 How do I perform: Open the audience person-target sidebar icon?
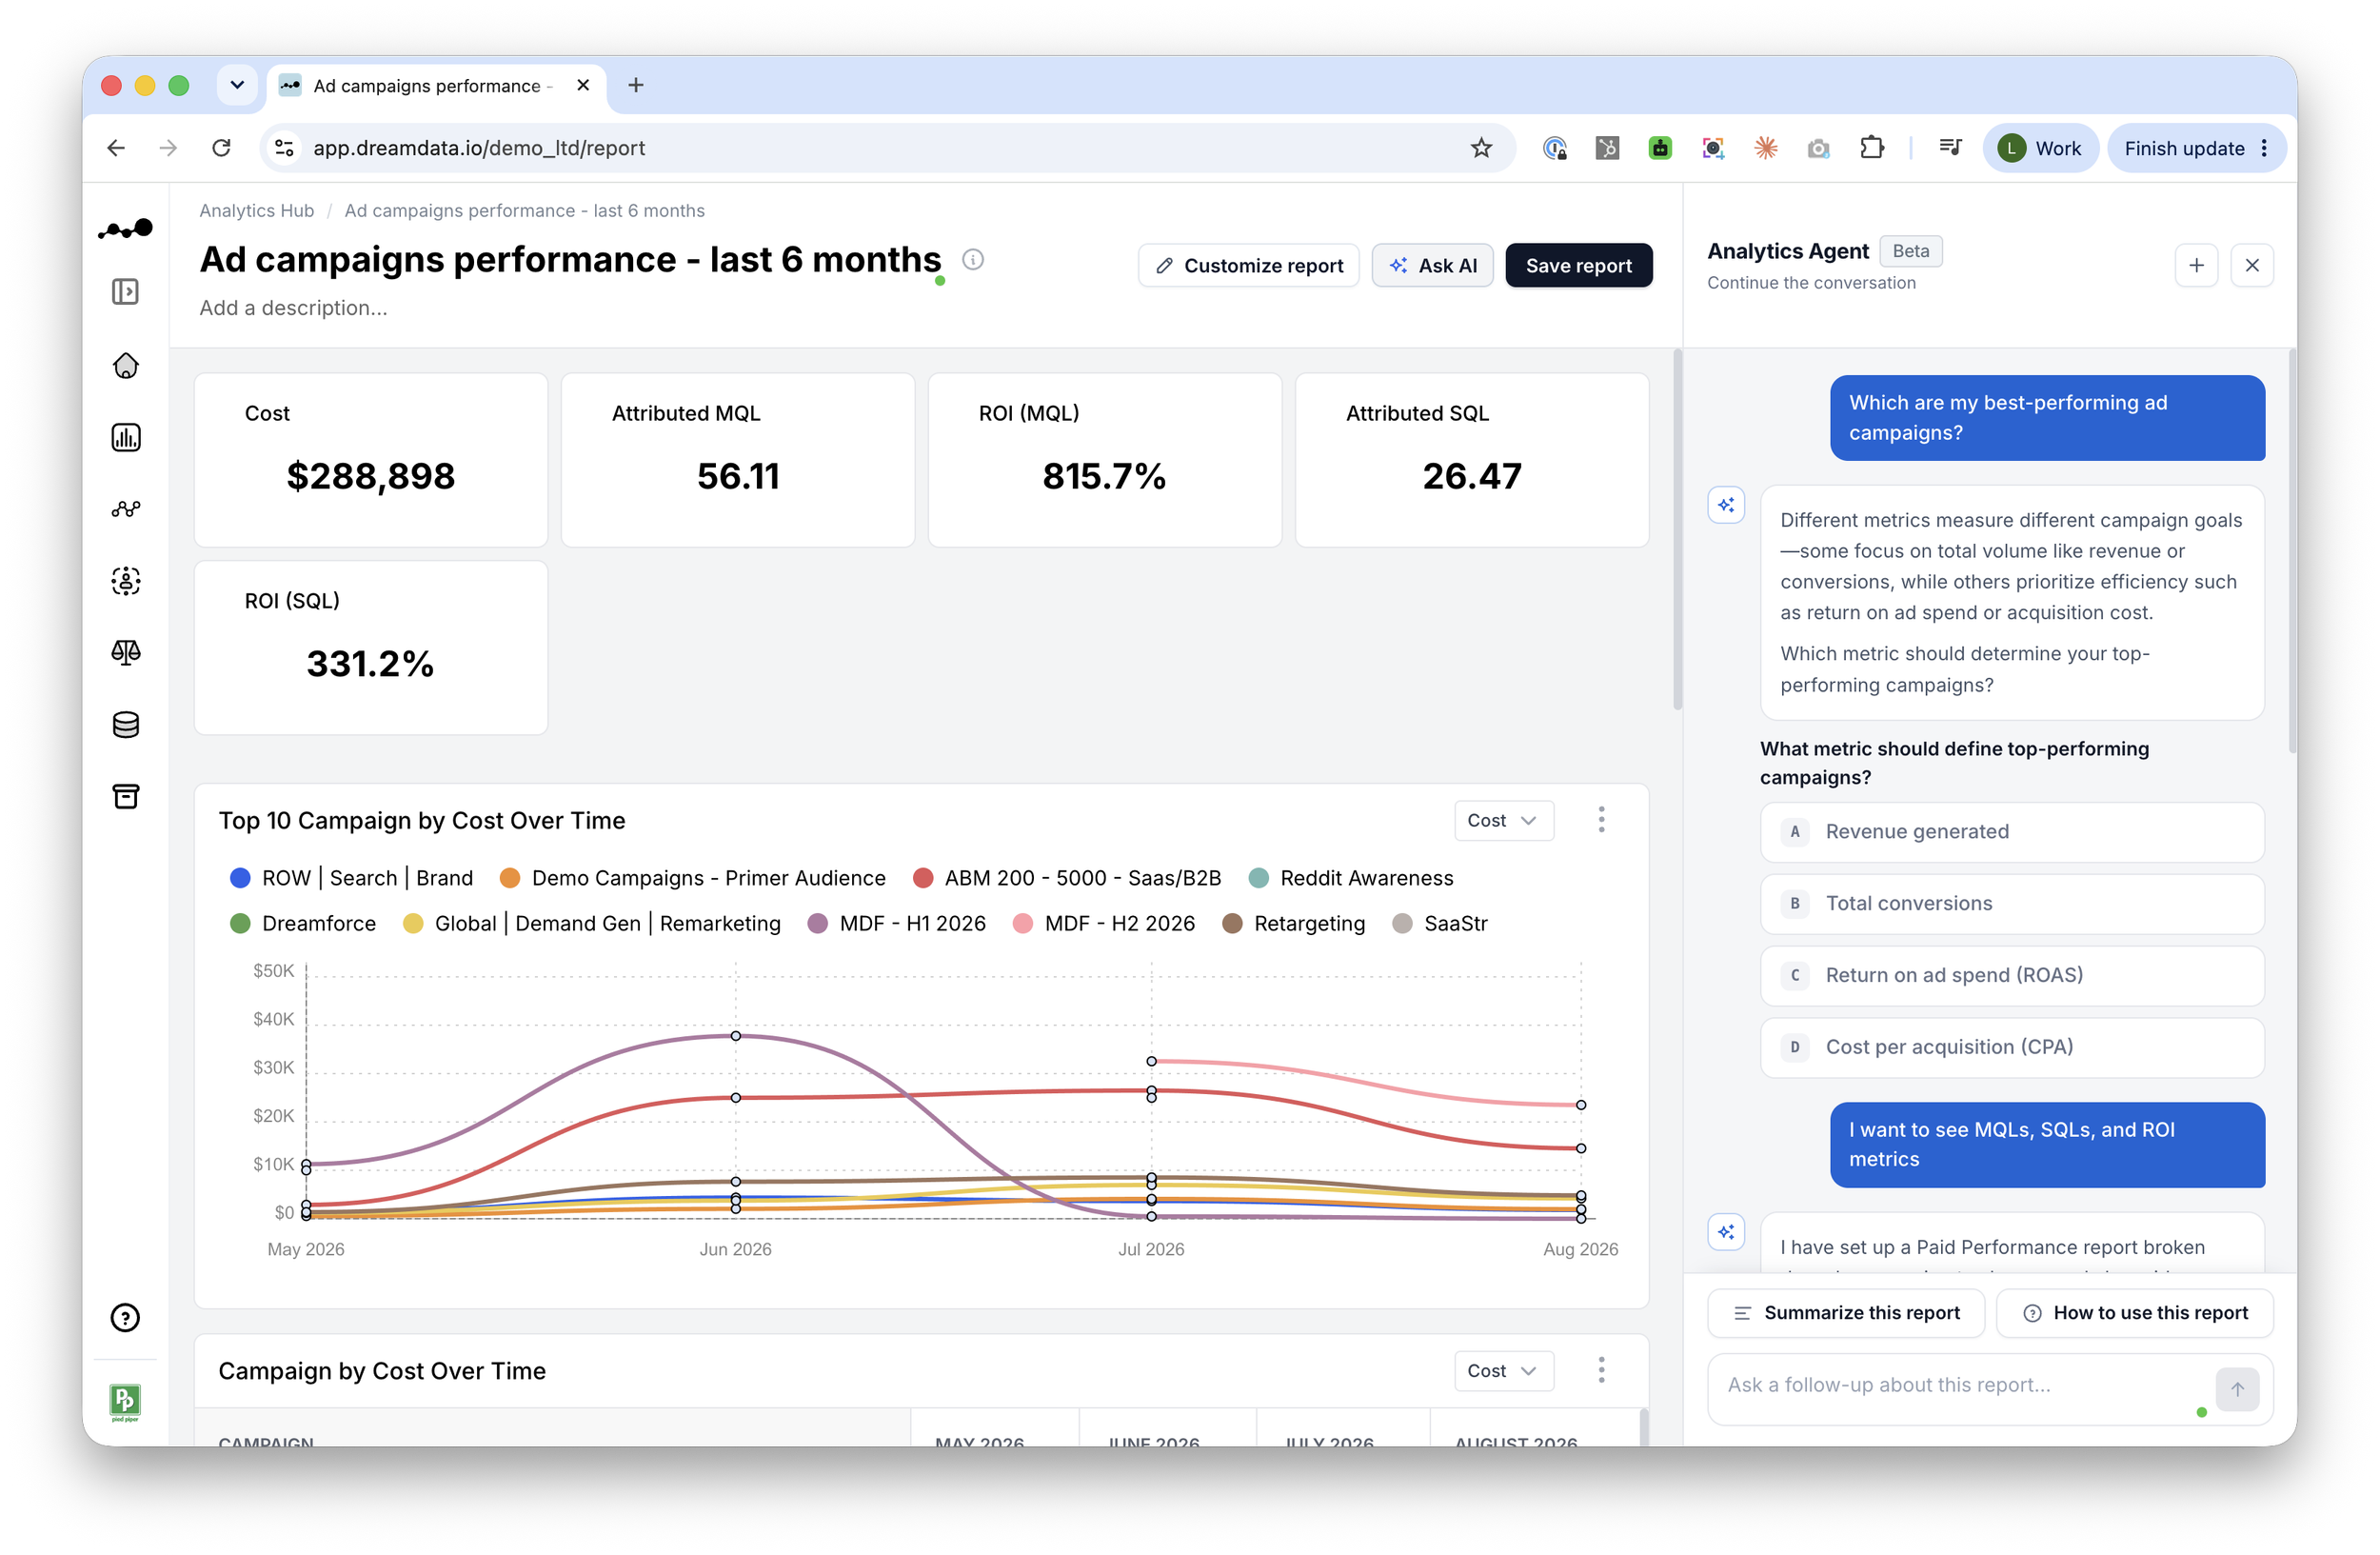click(x=125, y=581)
